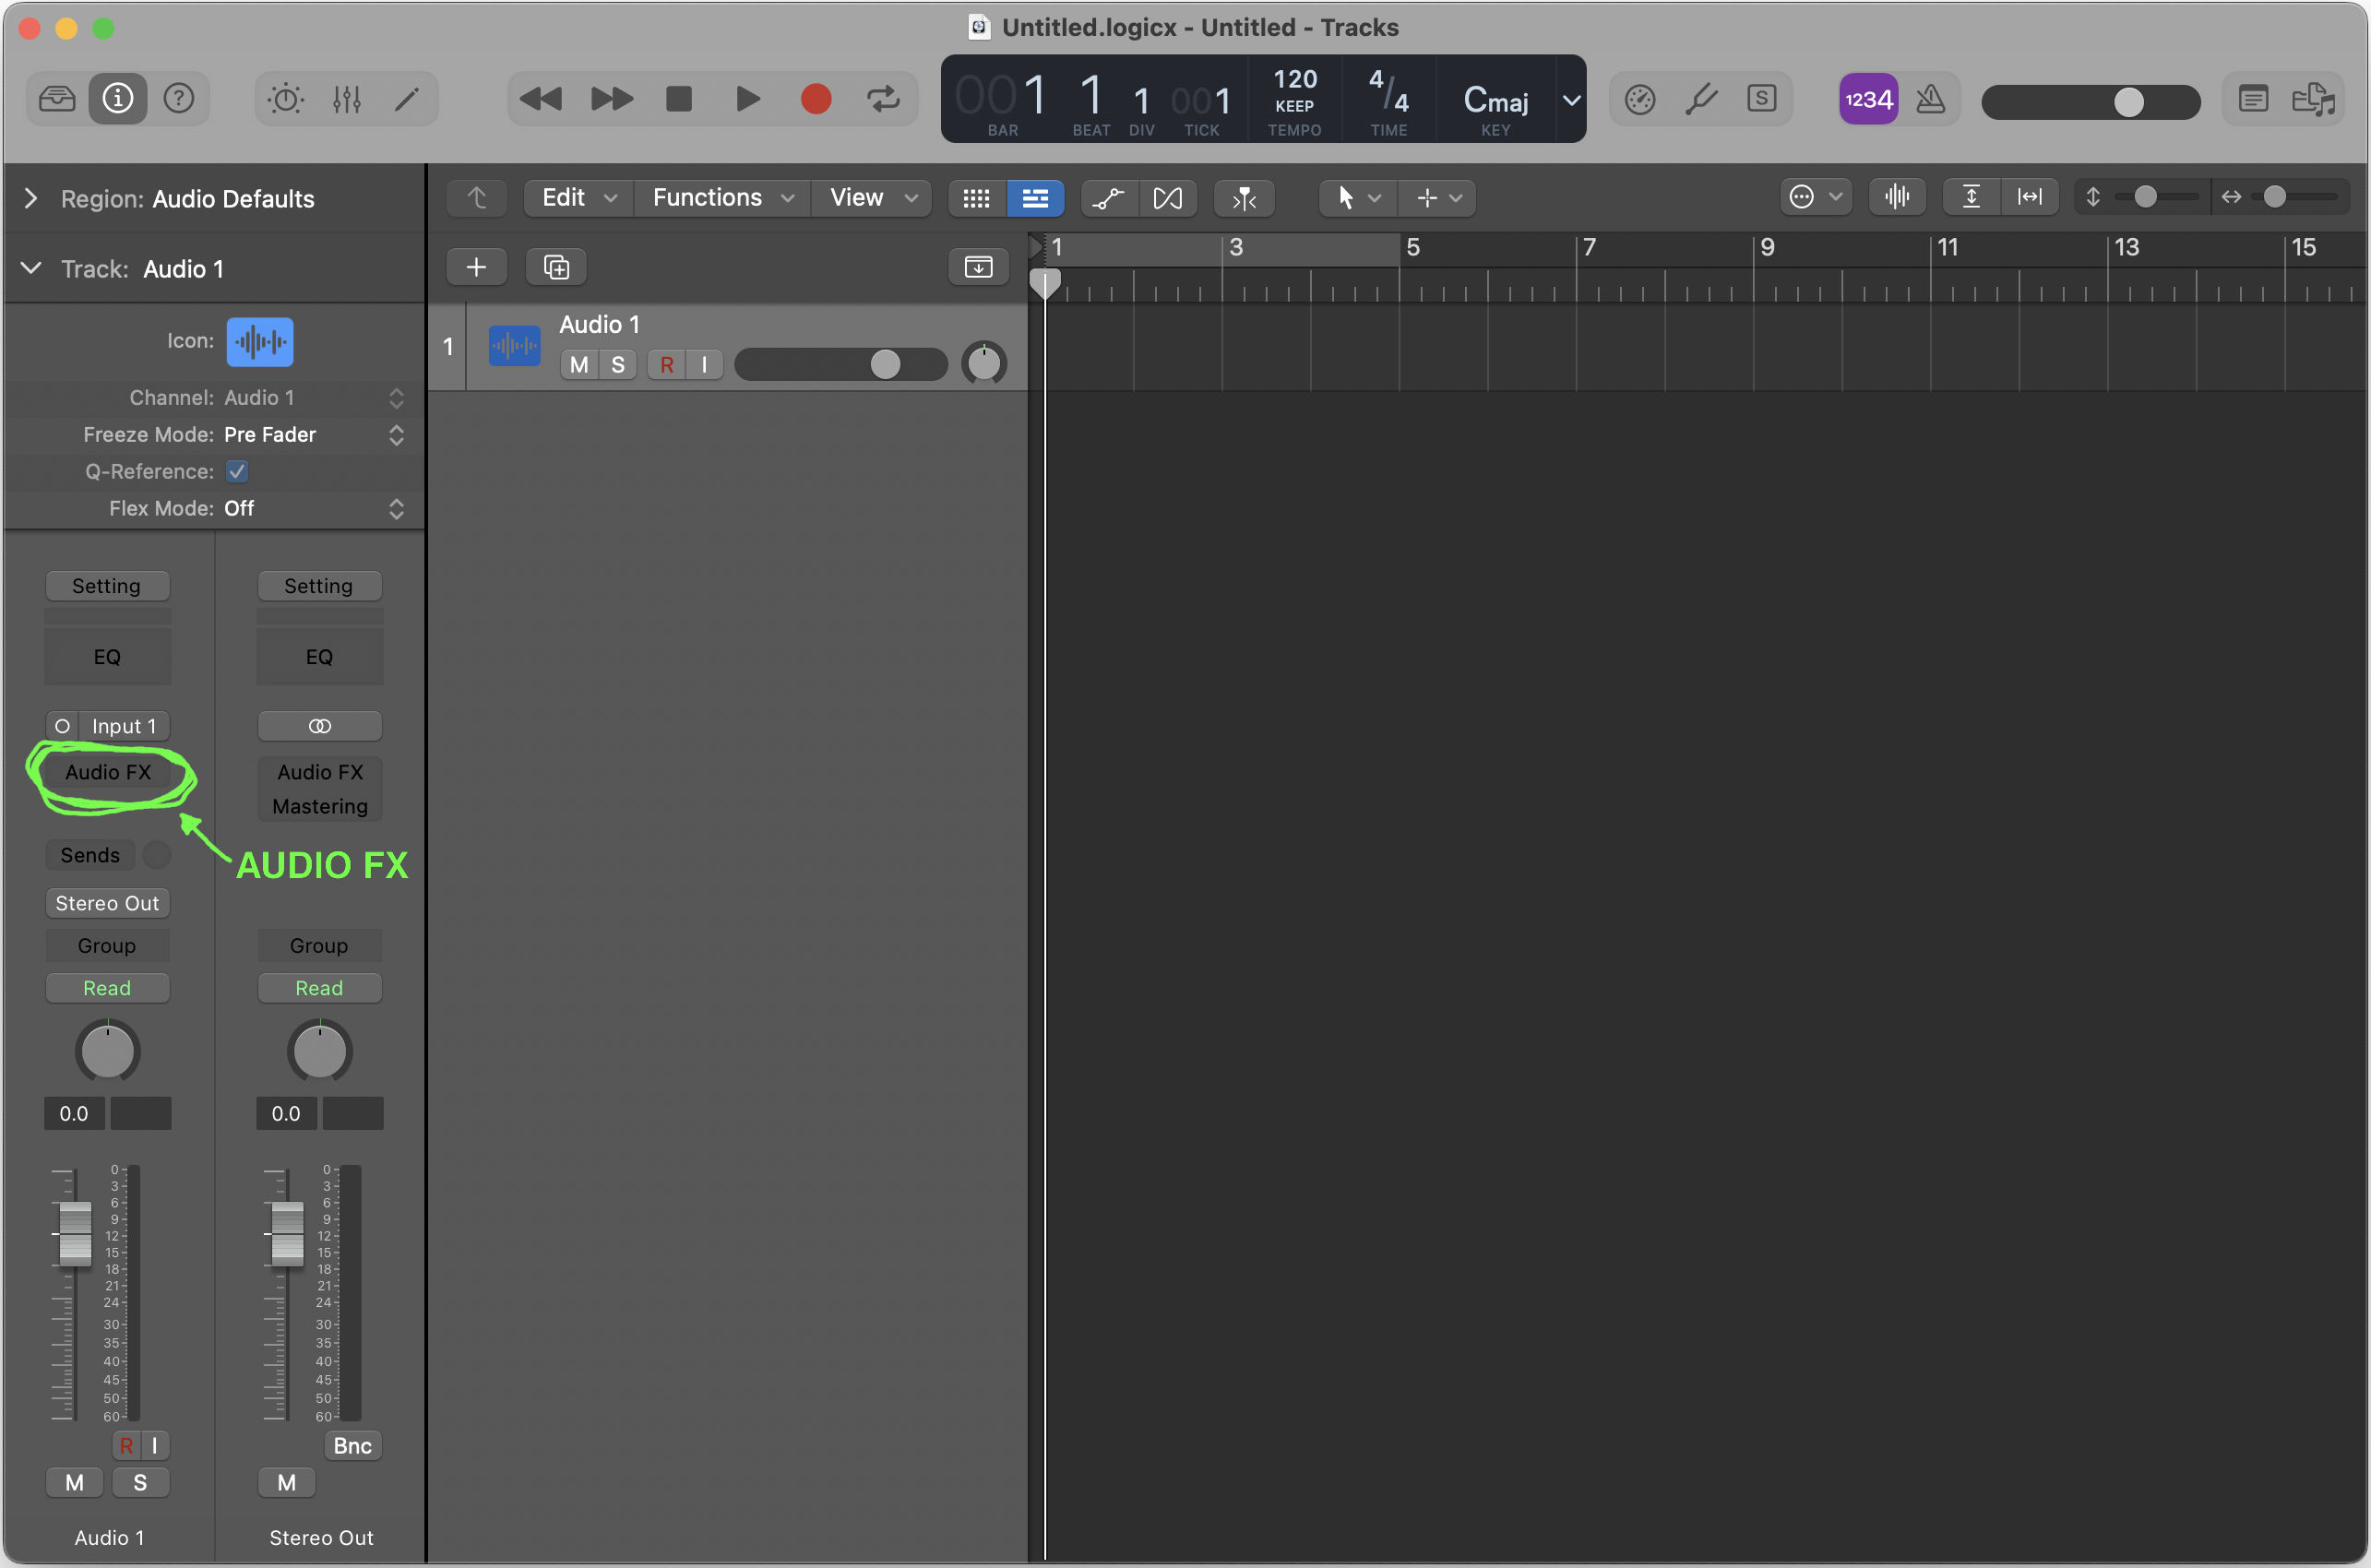Click the Rewind transport button
This screenshot has height=1568, width=2371.
click(541, 98)
